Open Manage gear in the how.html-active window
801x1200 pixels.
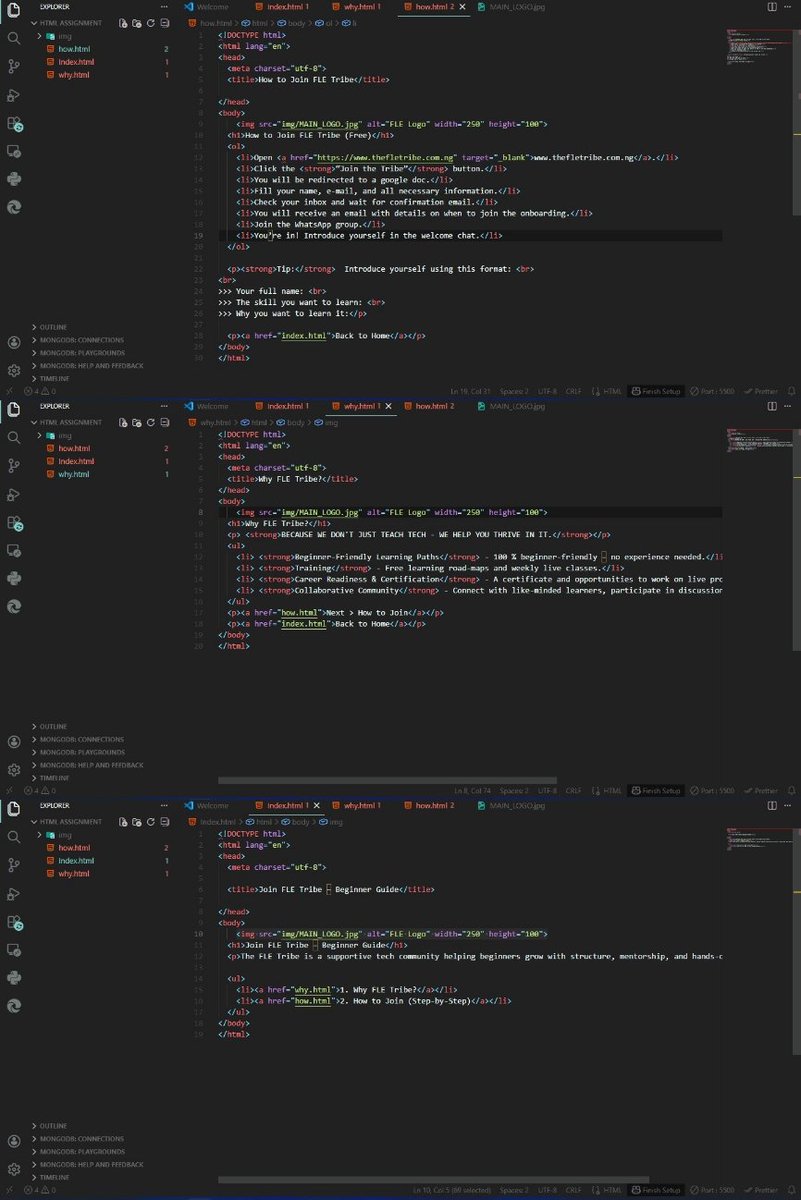pos(14,370)
